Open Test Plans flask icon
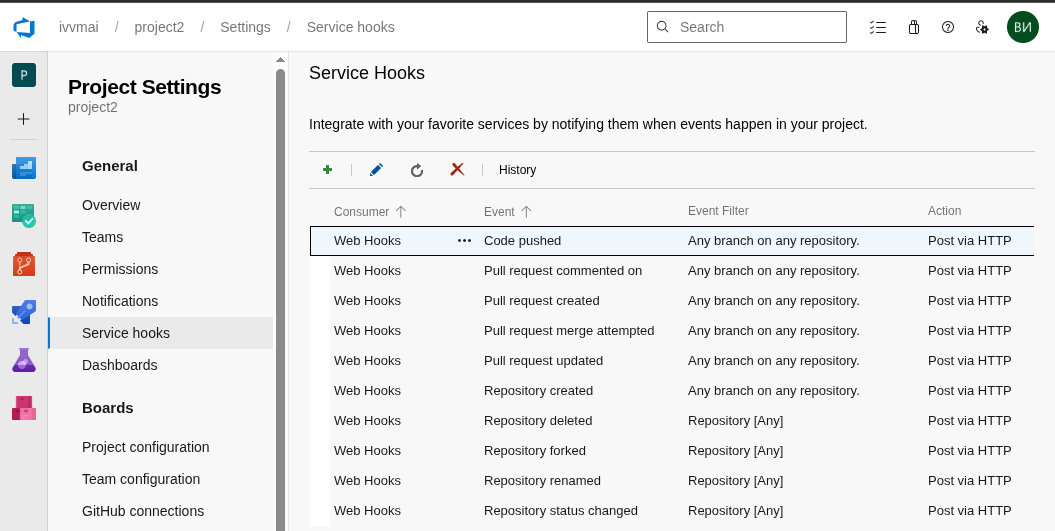The image size is (1055, 531). point(24,360)
